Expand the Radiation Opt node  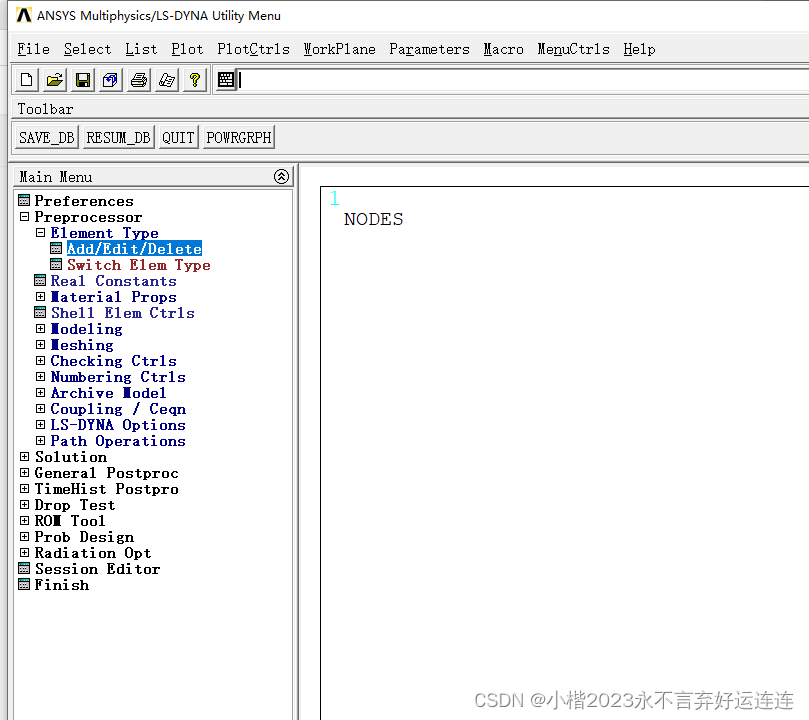click(x=24, y=552)
